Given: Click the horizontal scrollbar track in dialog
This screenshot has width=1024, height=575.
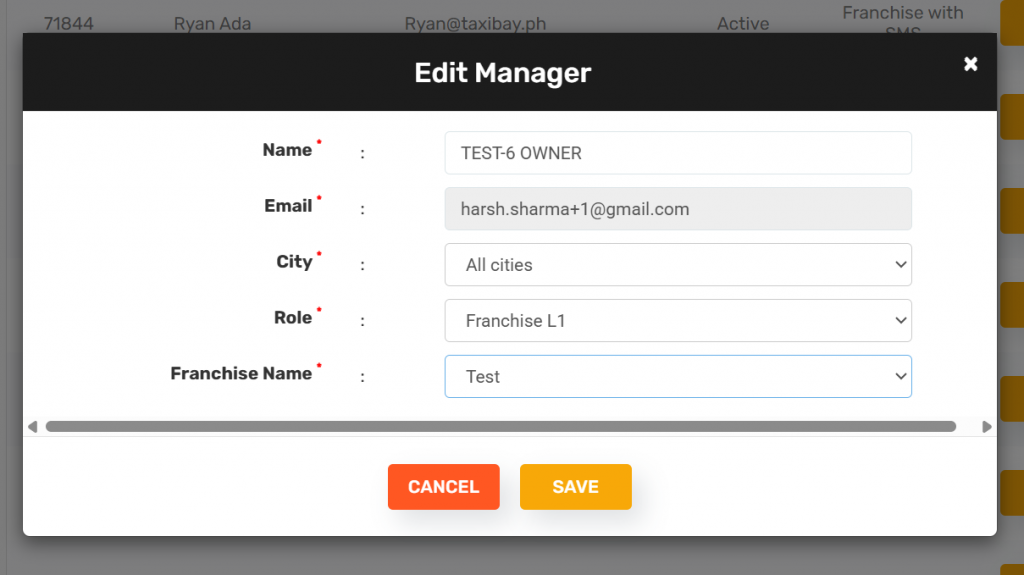Looking at the screenshot, I should coord(500,427).
